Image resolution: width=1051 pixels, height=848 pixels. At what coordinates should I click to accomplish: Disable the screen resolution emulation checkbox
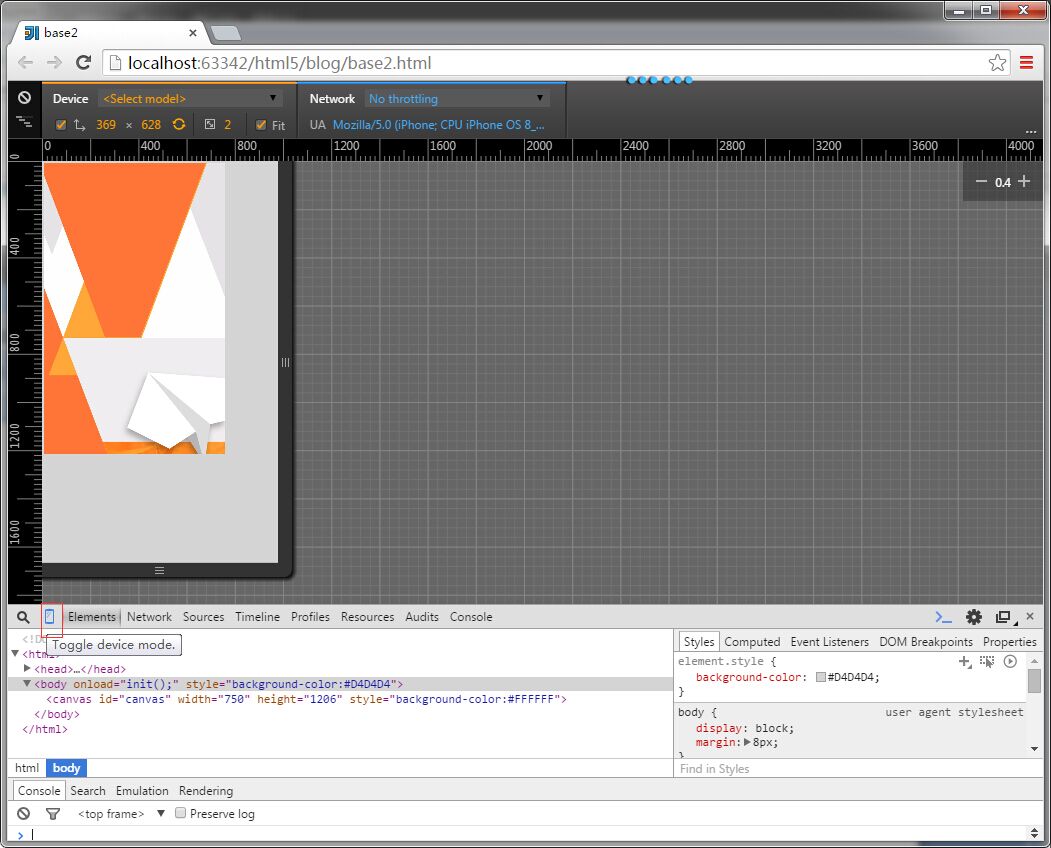coord(61,125)
